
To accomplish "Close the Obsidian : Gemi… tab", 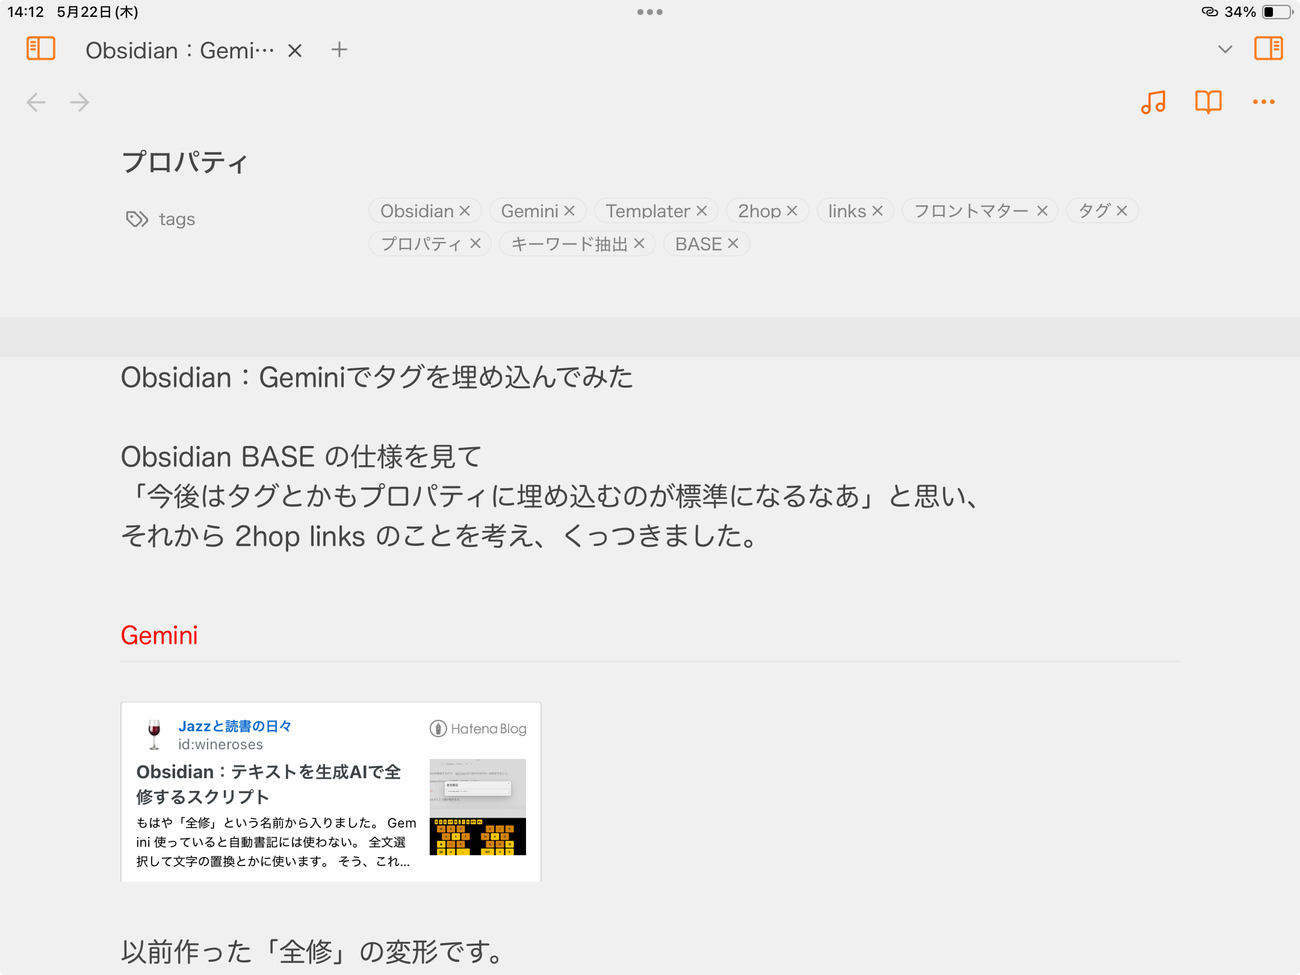I will (x=295, y=50).
